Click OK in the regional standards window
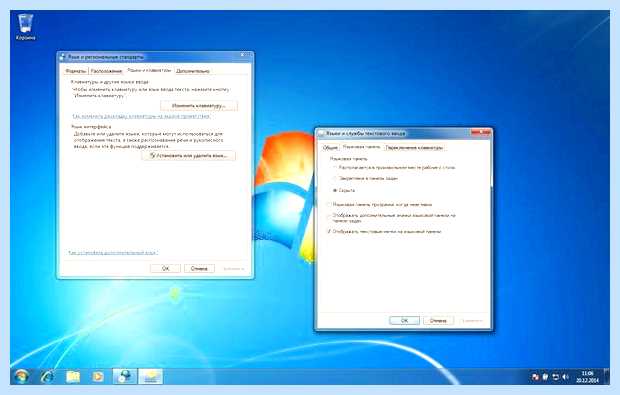620x395 pixels. 165,268
